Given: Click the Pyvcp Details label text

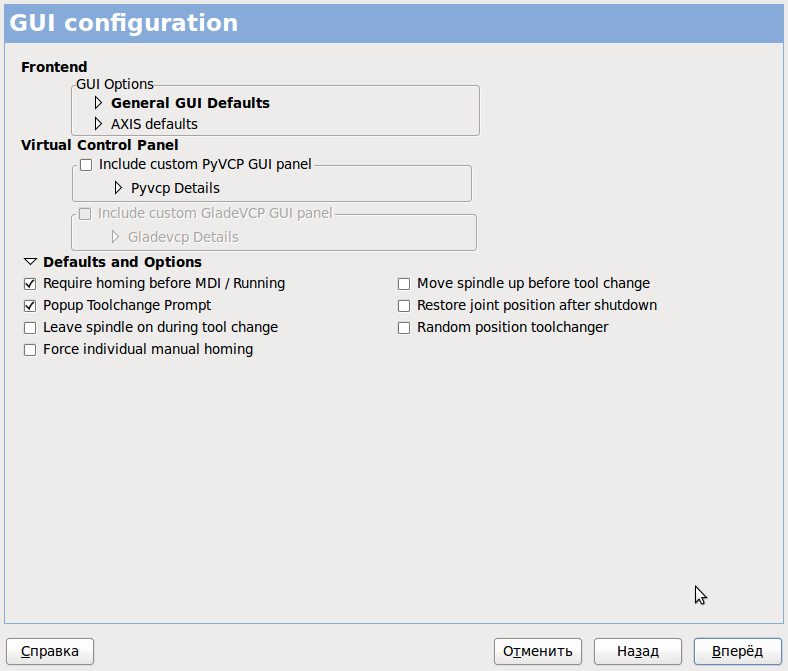Looking at the screenshot, I should coord(175,188).
